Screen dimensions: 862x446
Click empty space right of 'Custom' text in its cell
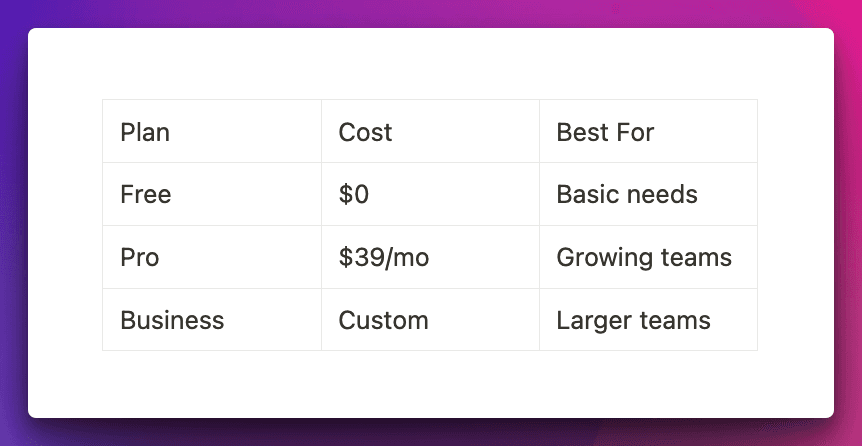485,320
